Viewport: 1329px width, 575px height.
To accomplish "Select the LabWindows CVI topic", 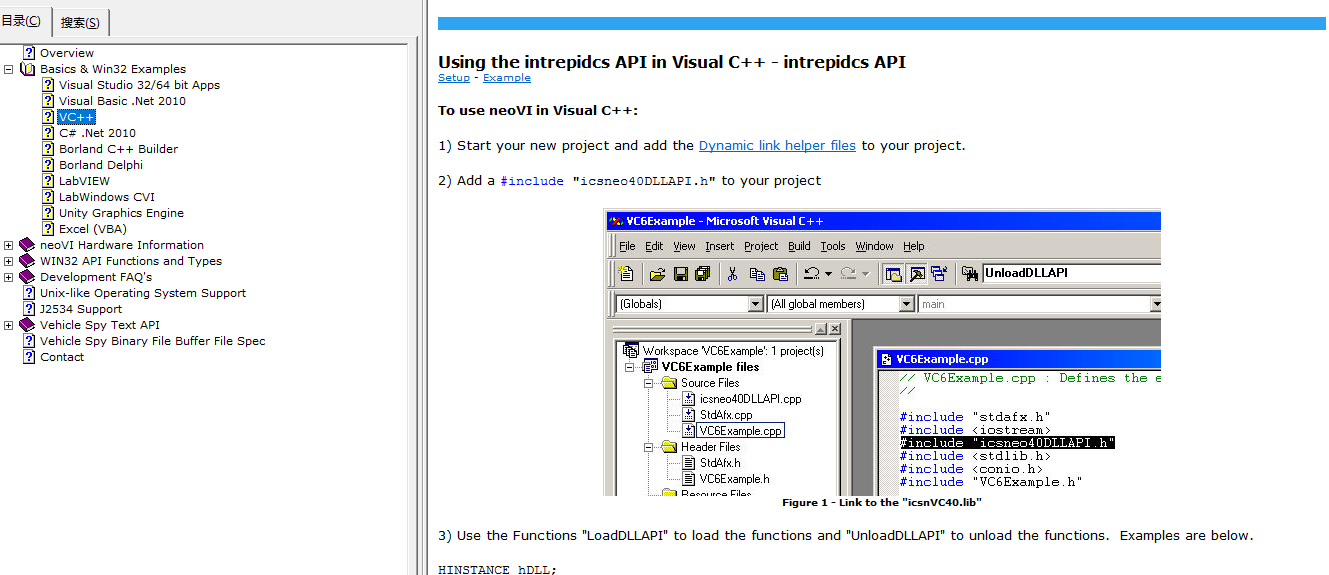I will click(107, 197).
